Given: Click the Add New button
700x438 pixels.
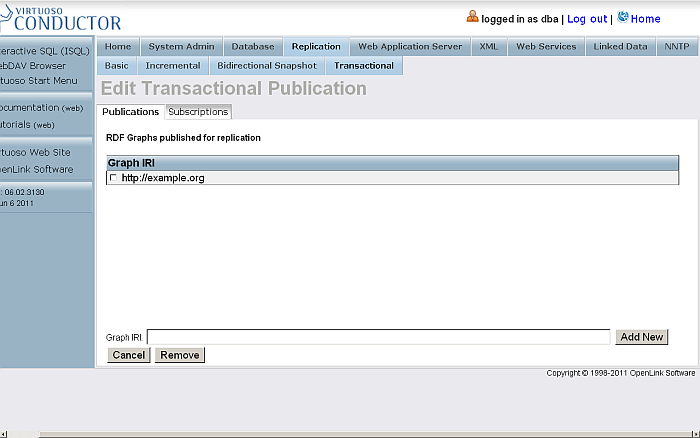Looking at the screenshot, I should click(642, 337).
